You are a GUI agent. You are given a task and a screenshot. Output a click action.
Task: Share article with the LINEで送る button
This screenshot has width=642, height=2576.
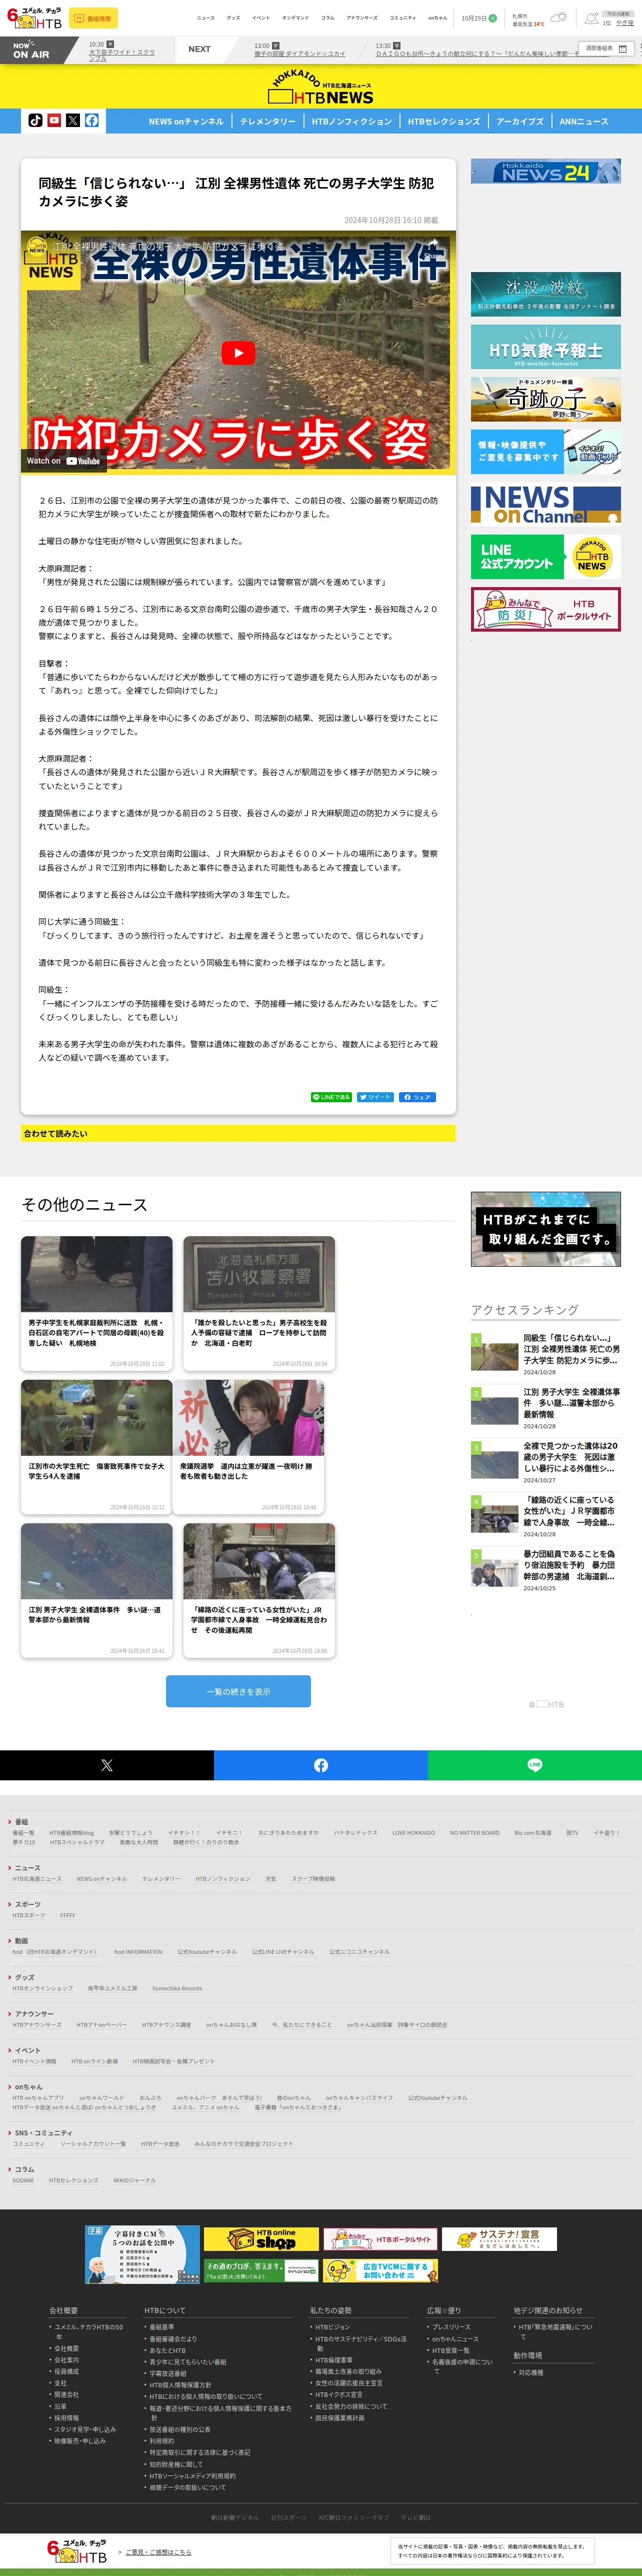pyautogui.click(x=331, y=1097)
